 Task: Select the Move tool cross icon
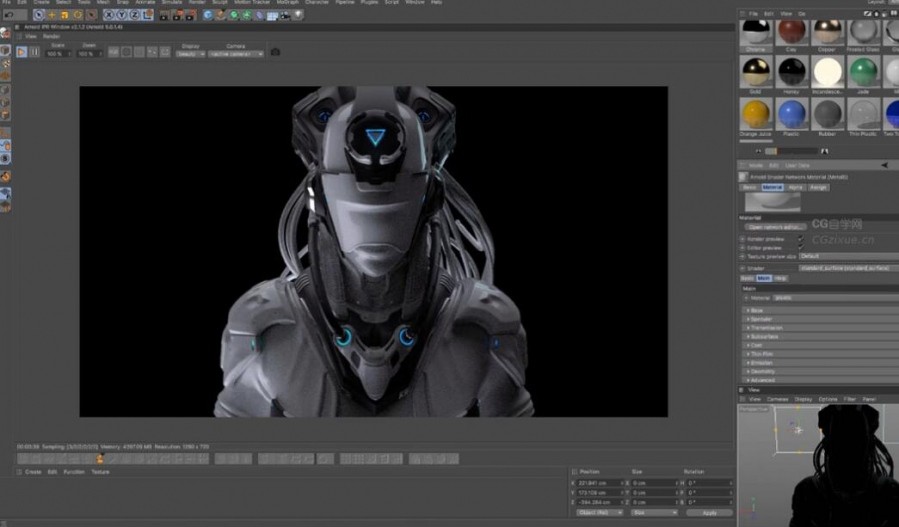click(x=52, y=15)
